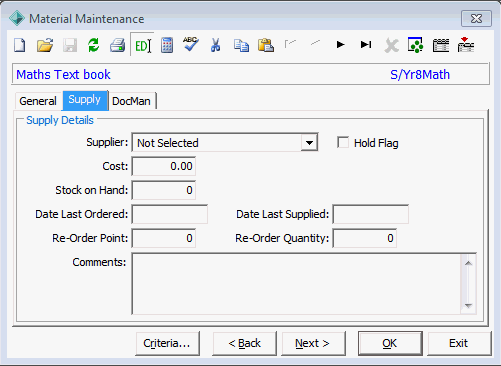This screenshot has height=366, width=501.
Task: Paste using the clipboard icon
Action: [x=266, y=45]
